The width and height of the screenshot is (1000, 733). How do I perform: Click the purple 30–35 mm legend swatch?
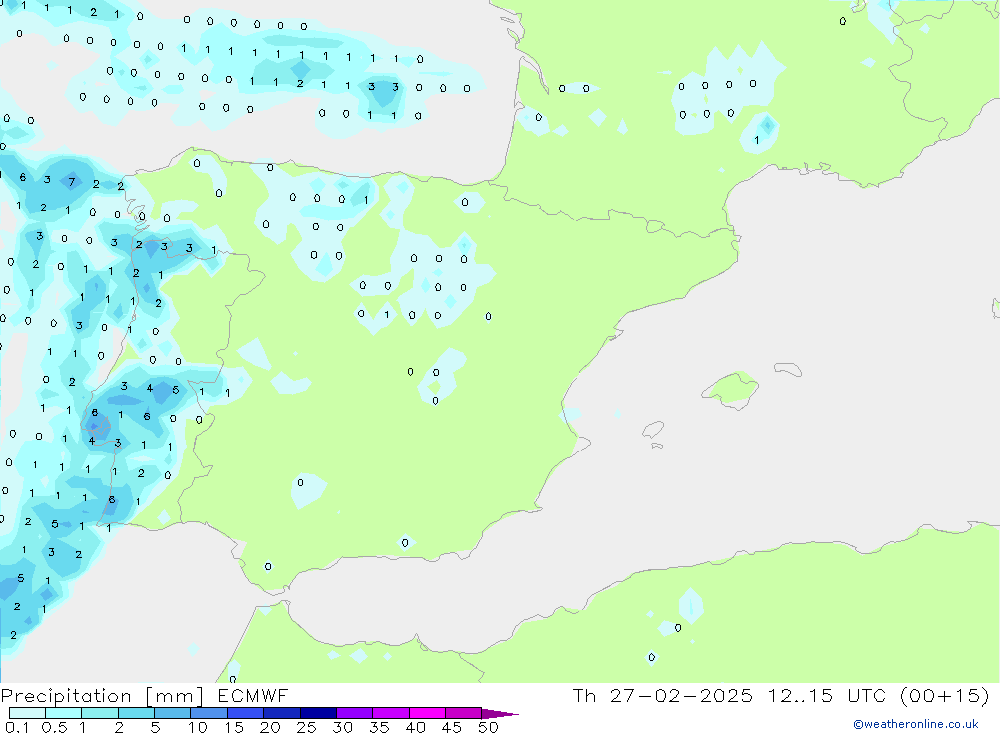coord(354,713)
